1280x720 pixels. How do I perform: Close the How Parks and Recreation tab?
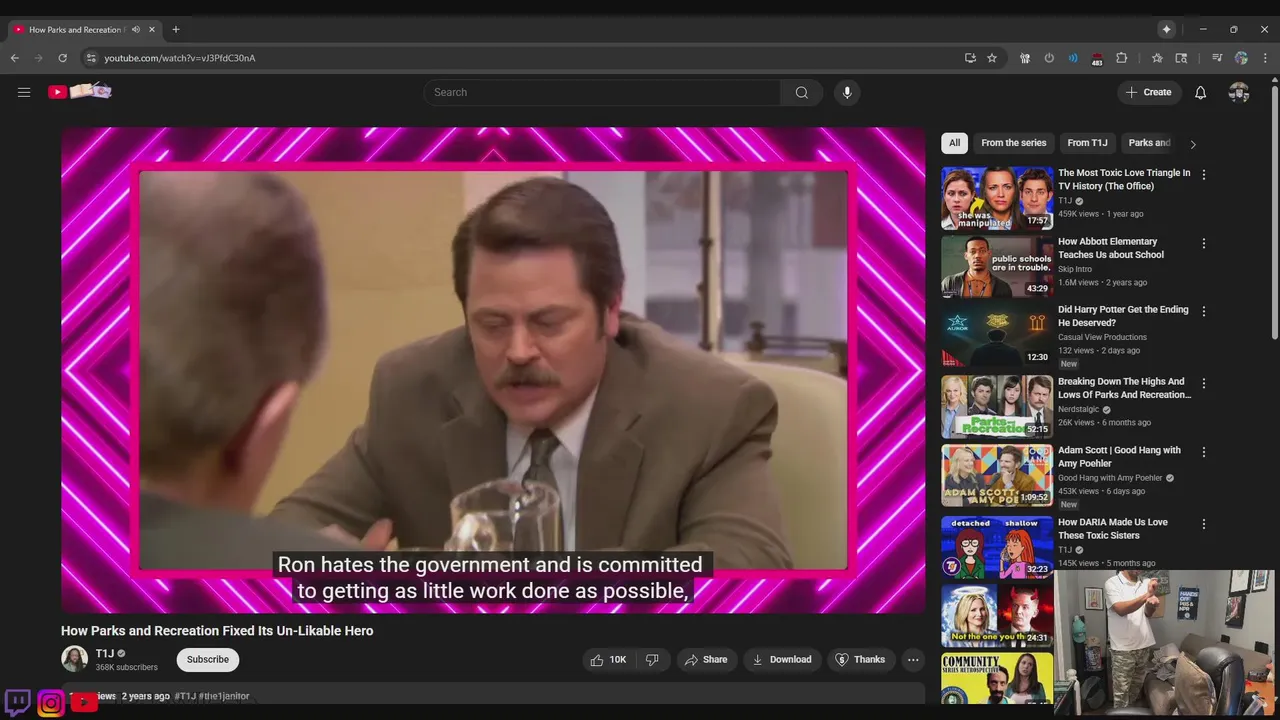[152, 30]
